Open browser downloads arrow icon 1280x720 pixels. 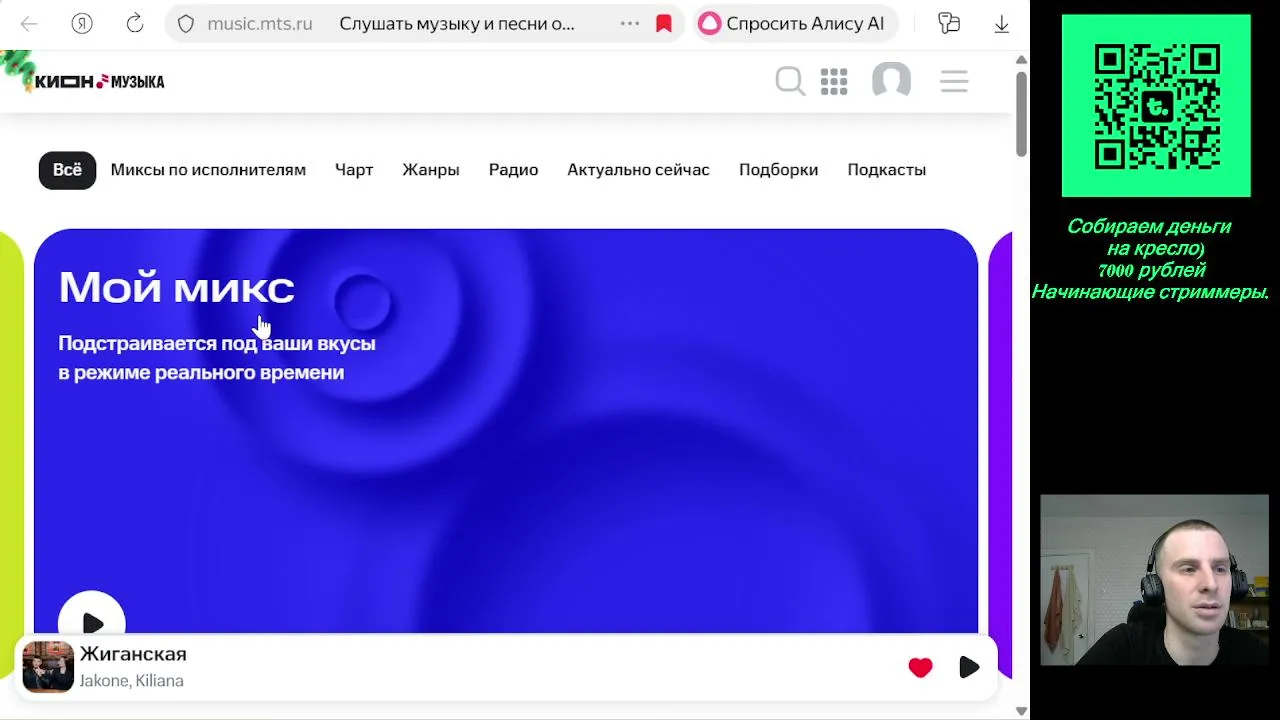tap(1001, 24)
